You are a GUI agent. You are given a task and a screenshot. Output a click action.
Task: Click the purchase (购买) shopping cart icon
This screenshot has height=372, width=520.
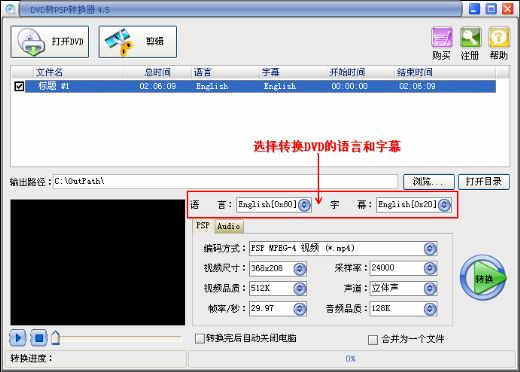(x=442, y=37)
